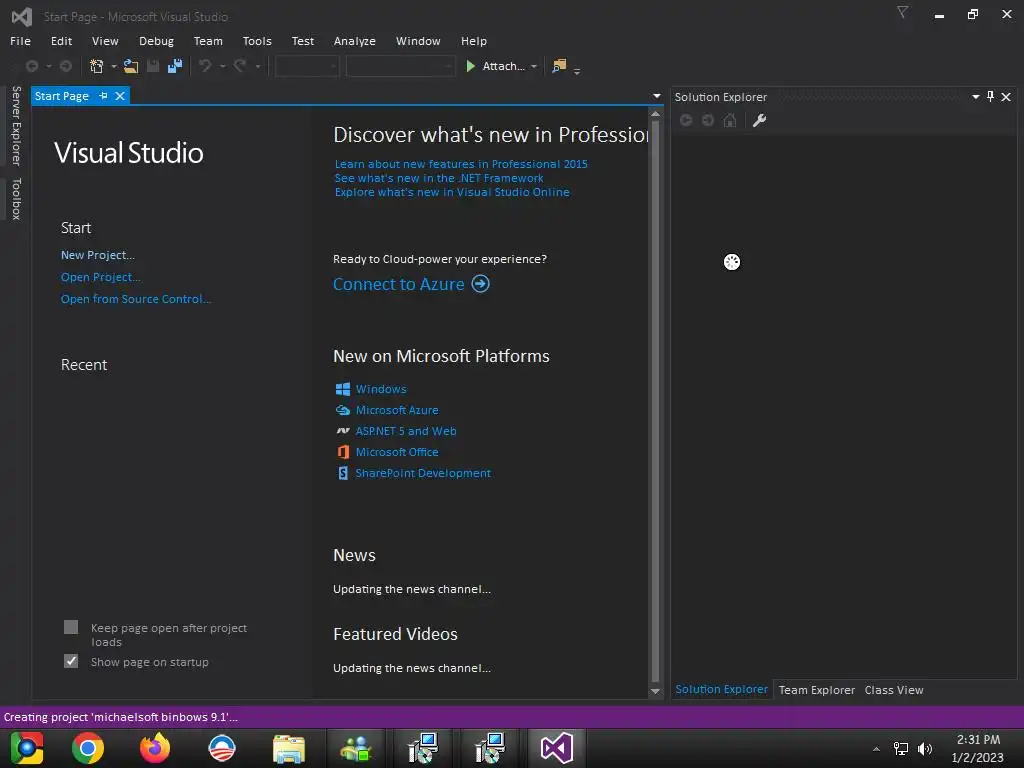Click the Solution Explorer Forward arrow icon
1024x768 pixels.
click(708, 120)
